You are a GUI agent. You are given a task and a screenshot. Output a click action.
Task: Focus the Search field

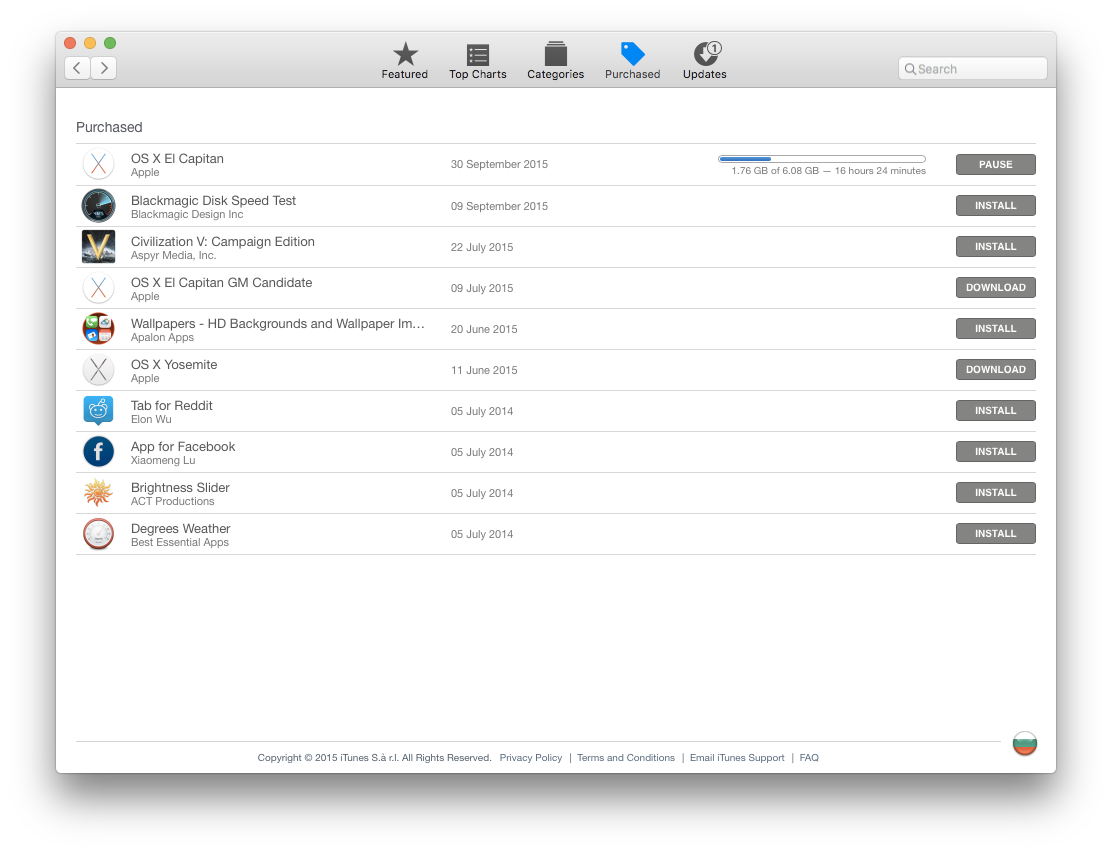click(x=972, y=69)
